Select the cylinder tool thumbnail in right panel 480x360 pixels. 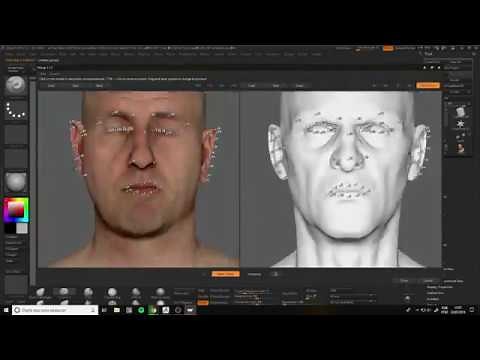coord(460,111)
